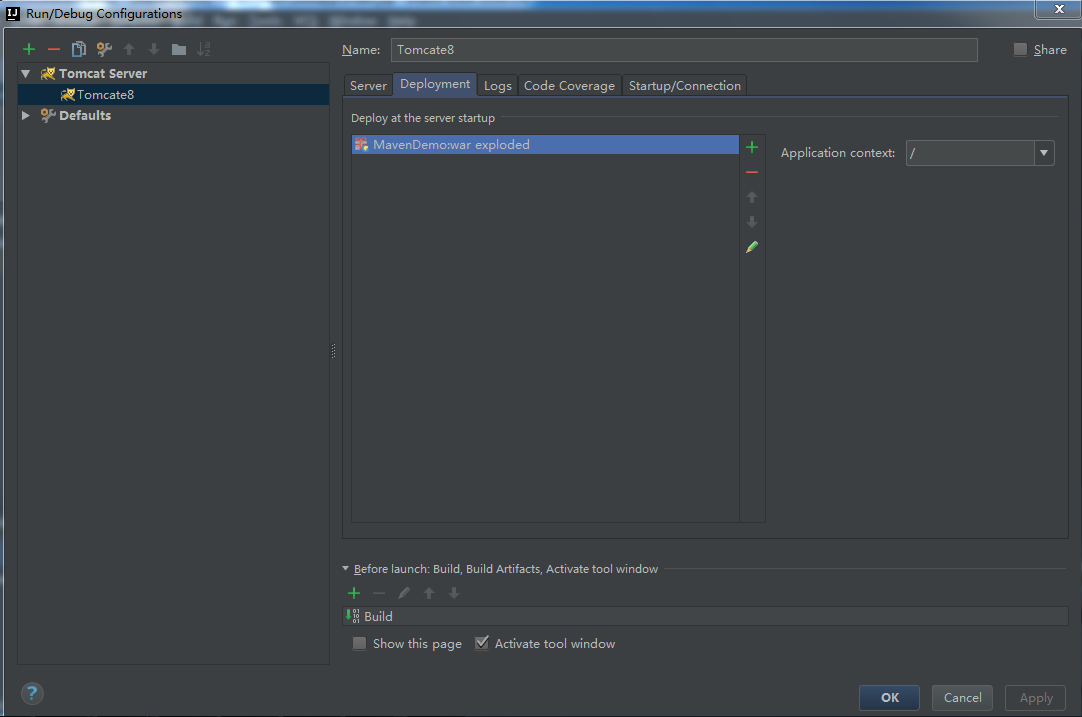This screenshot has height=717, width=1082.
Task: Add new configuration with green plus icon
Action: coord(29,49)
